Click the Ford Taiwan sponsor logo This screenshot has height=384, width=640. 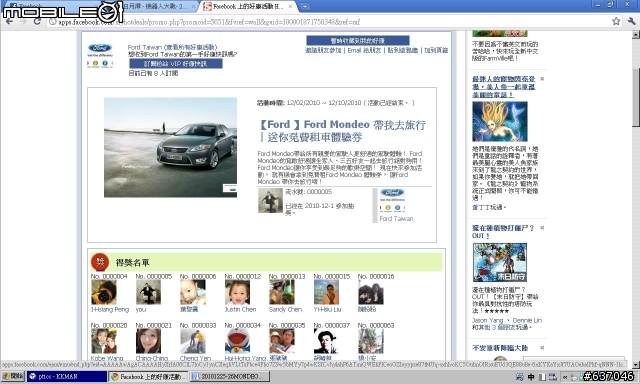[392, 200]
